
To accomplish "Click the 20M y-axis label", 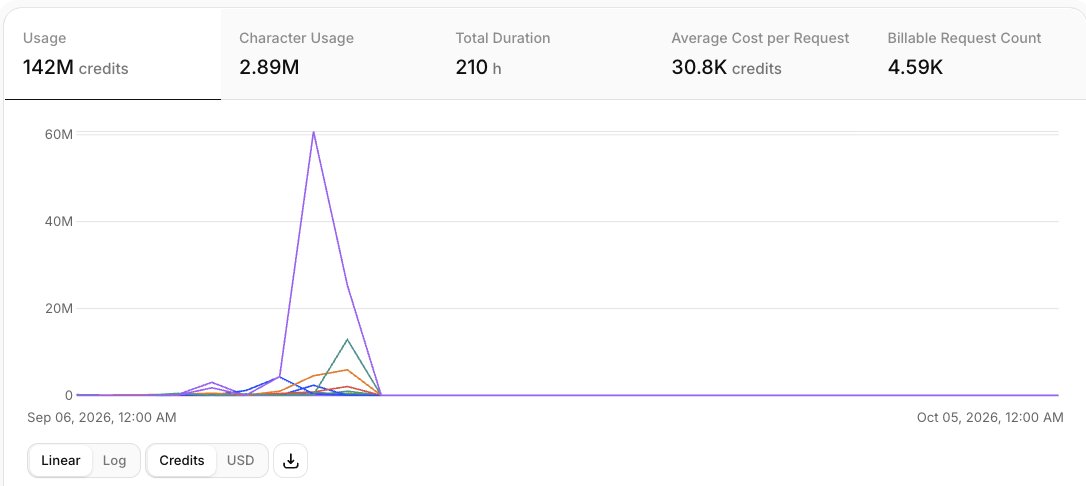I will pos(59,309).
